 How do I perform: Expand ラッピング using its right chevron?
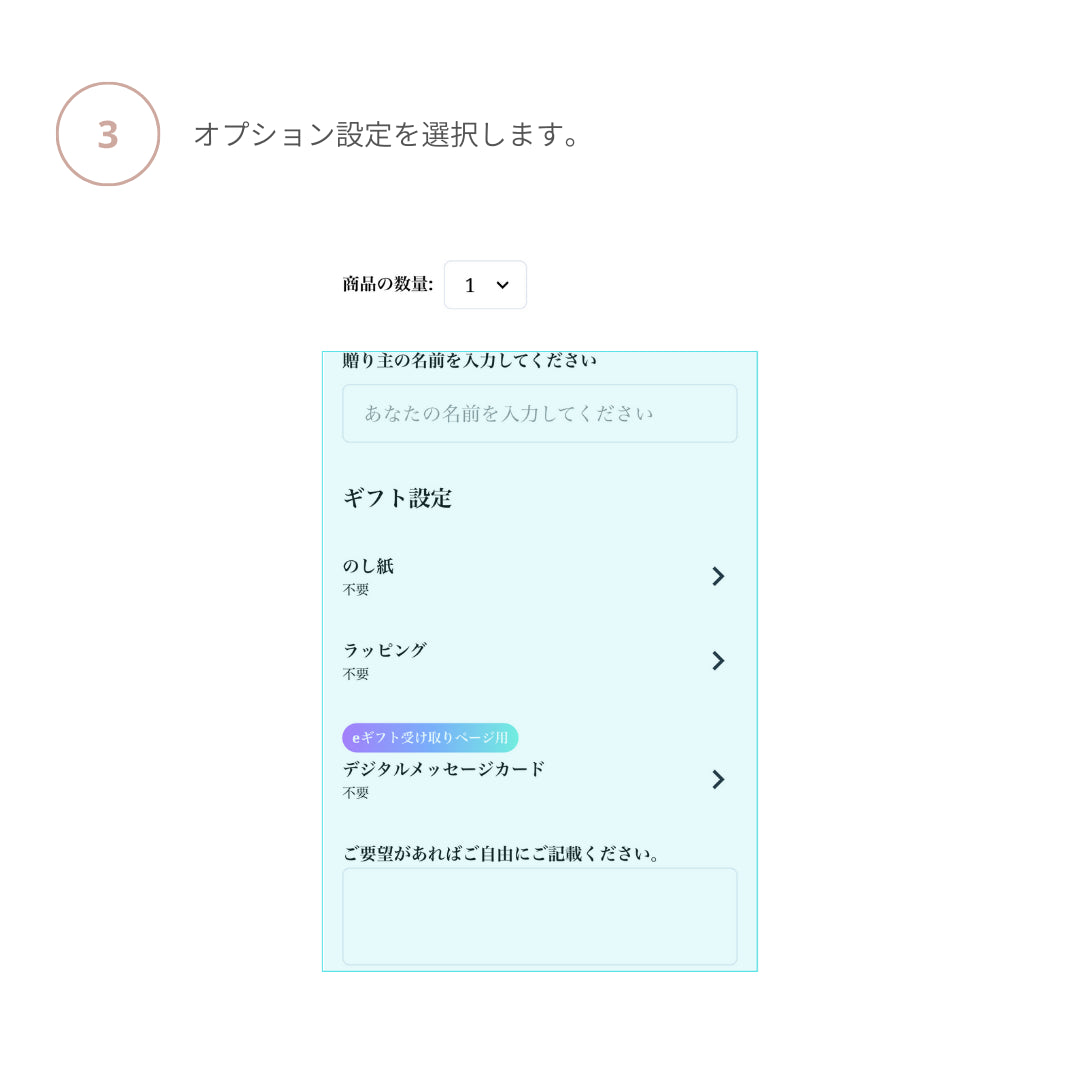(x=717, y=660)
